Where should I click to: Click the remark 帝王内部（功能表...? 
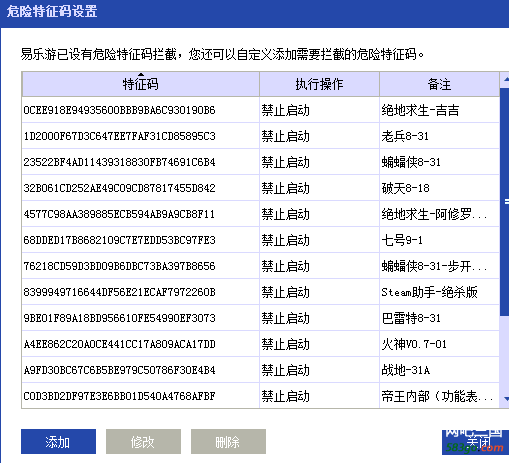(x=437, y=396)
